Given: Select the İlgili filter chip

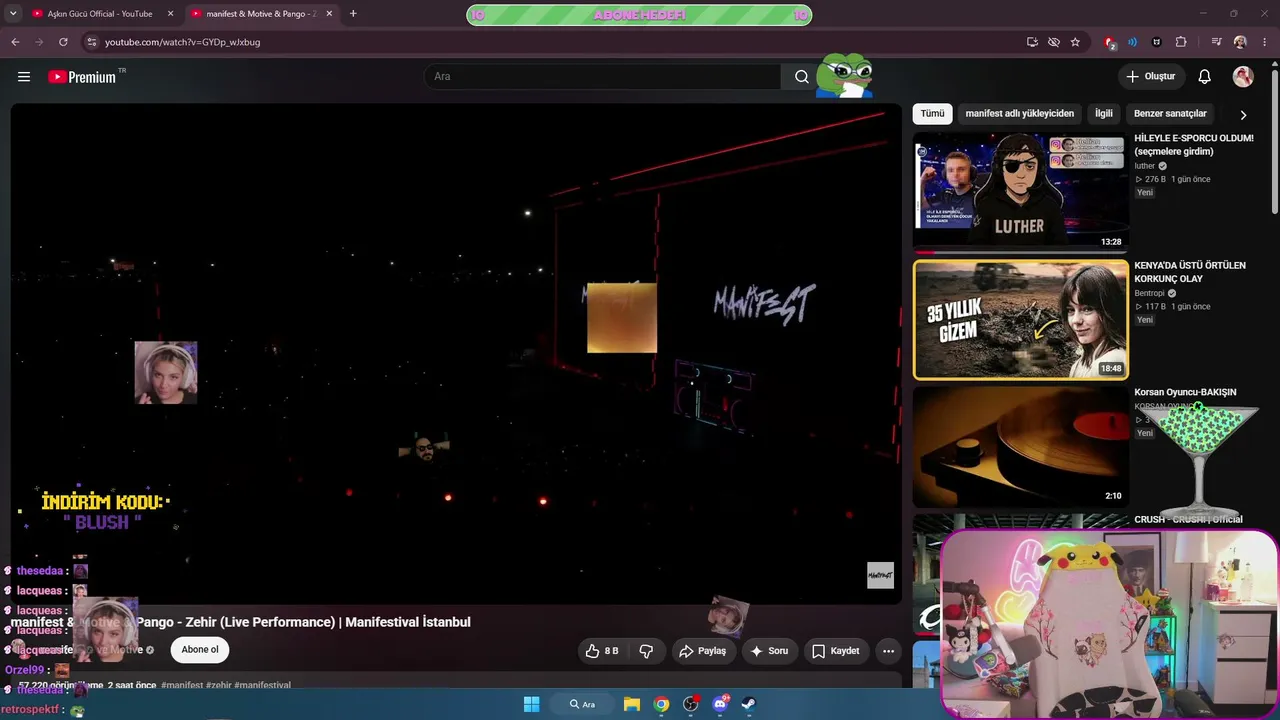Looking at the screenshot, I should [x=1104, y=114].
